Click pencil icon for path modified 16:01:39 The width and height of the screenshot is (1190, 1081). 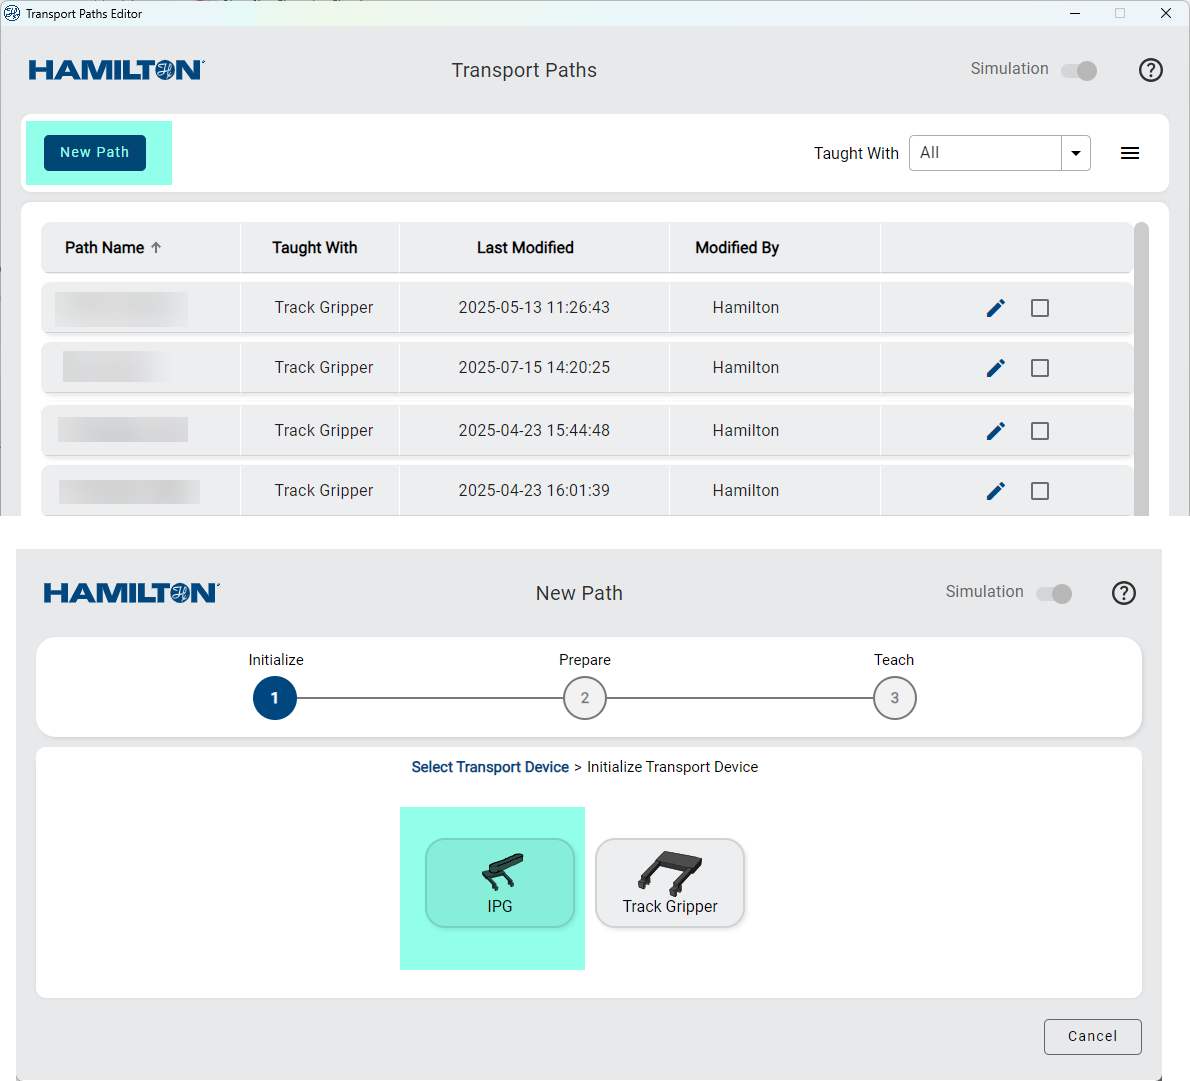pos(995,491)
